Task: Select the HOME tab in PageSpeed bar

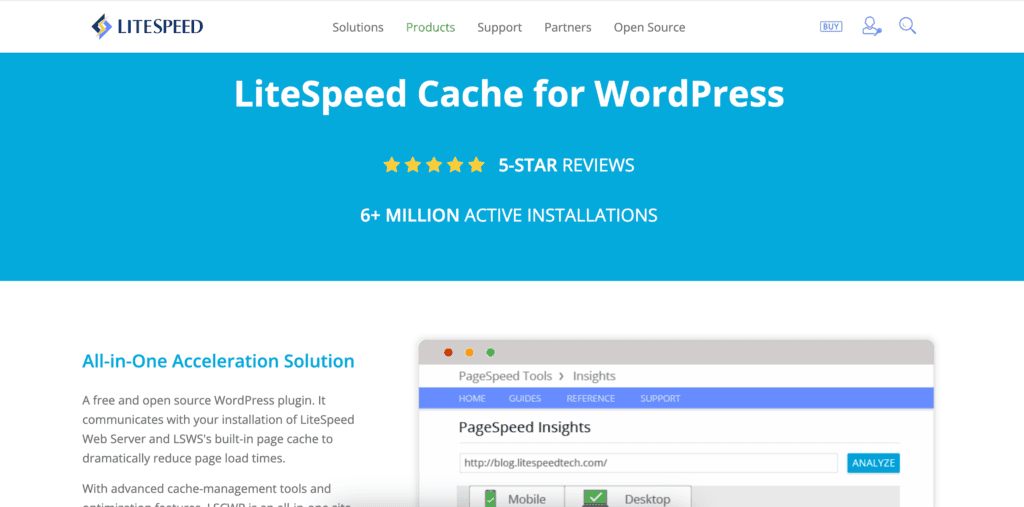Action: coord(472,399)
